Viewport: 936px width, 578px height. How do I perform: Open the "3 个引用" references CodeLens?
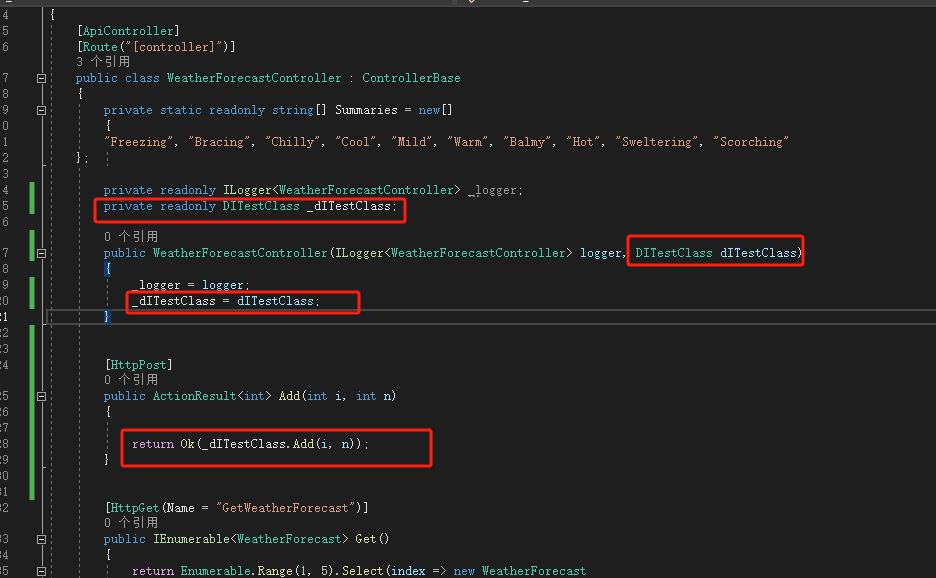pyautogui.click(x=103, y=62)
